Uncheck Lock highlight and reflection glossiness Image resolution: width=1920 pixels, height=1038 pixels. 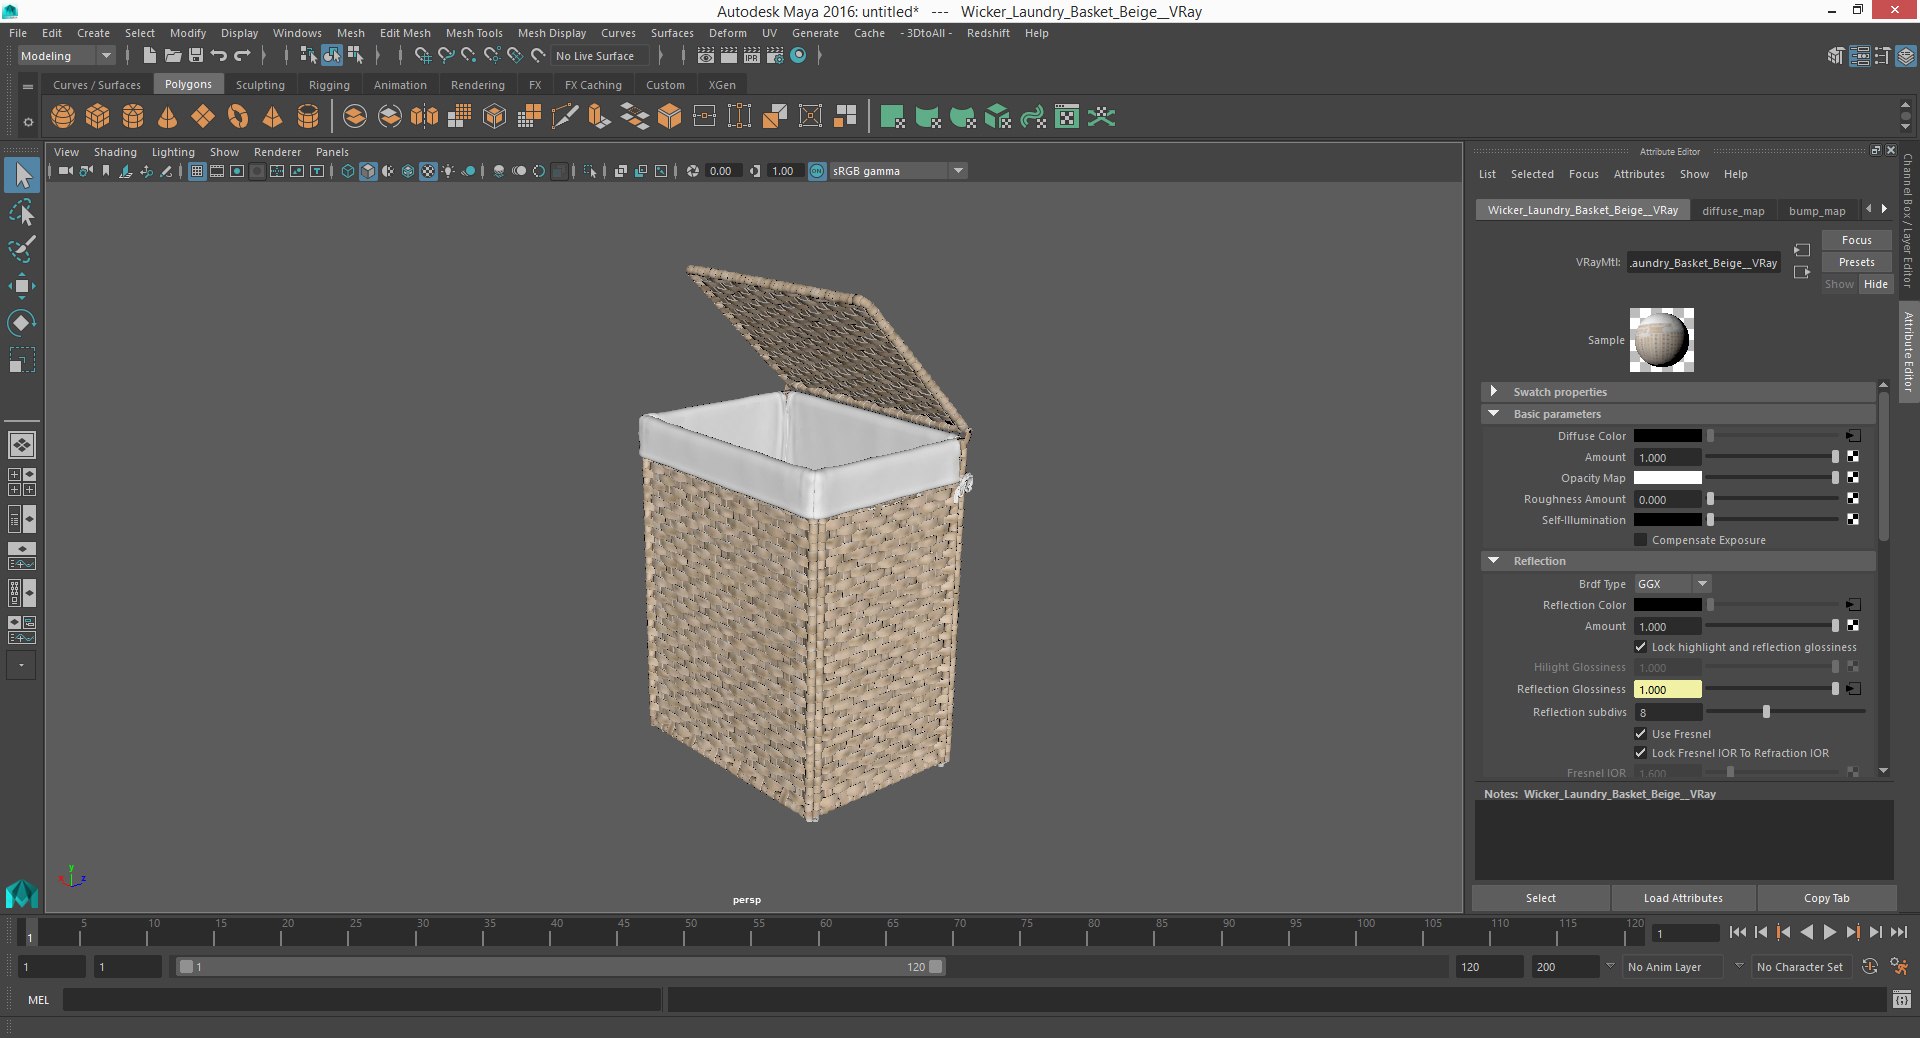click(x=1640, y=647)
